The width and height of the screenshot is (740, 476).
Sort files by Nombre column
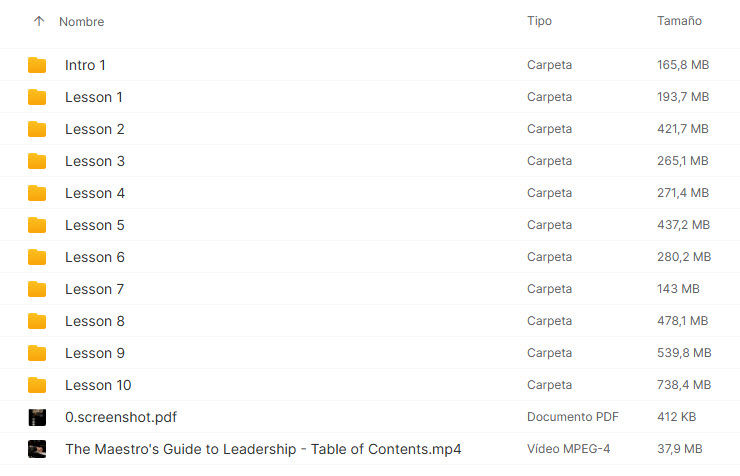[81, 22]
